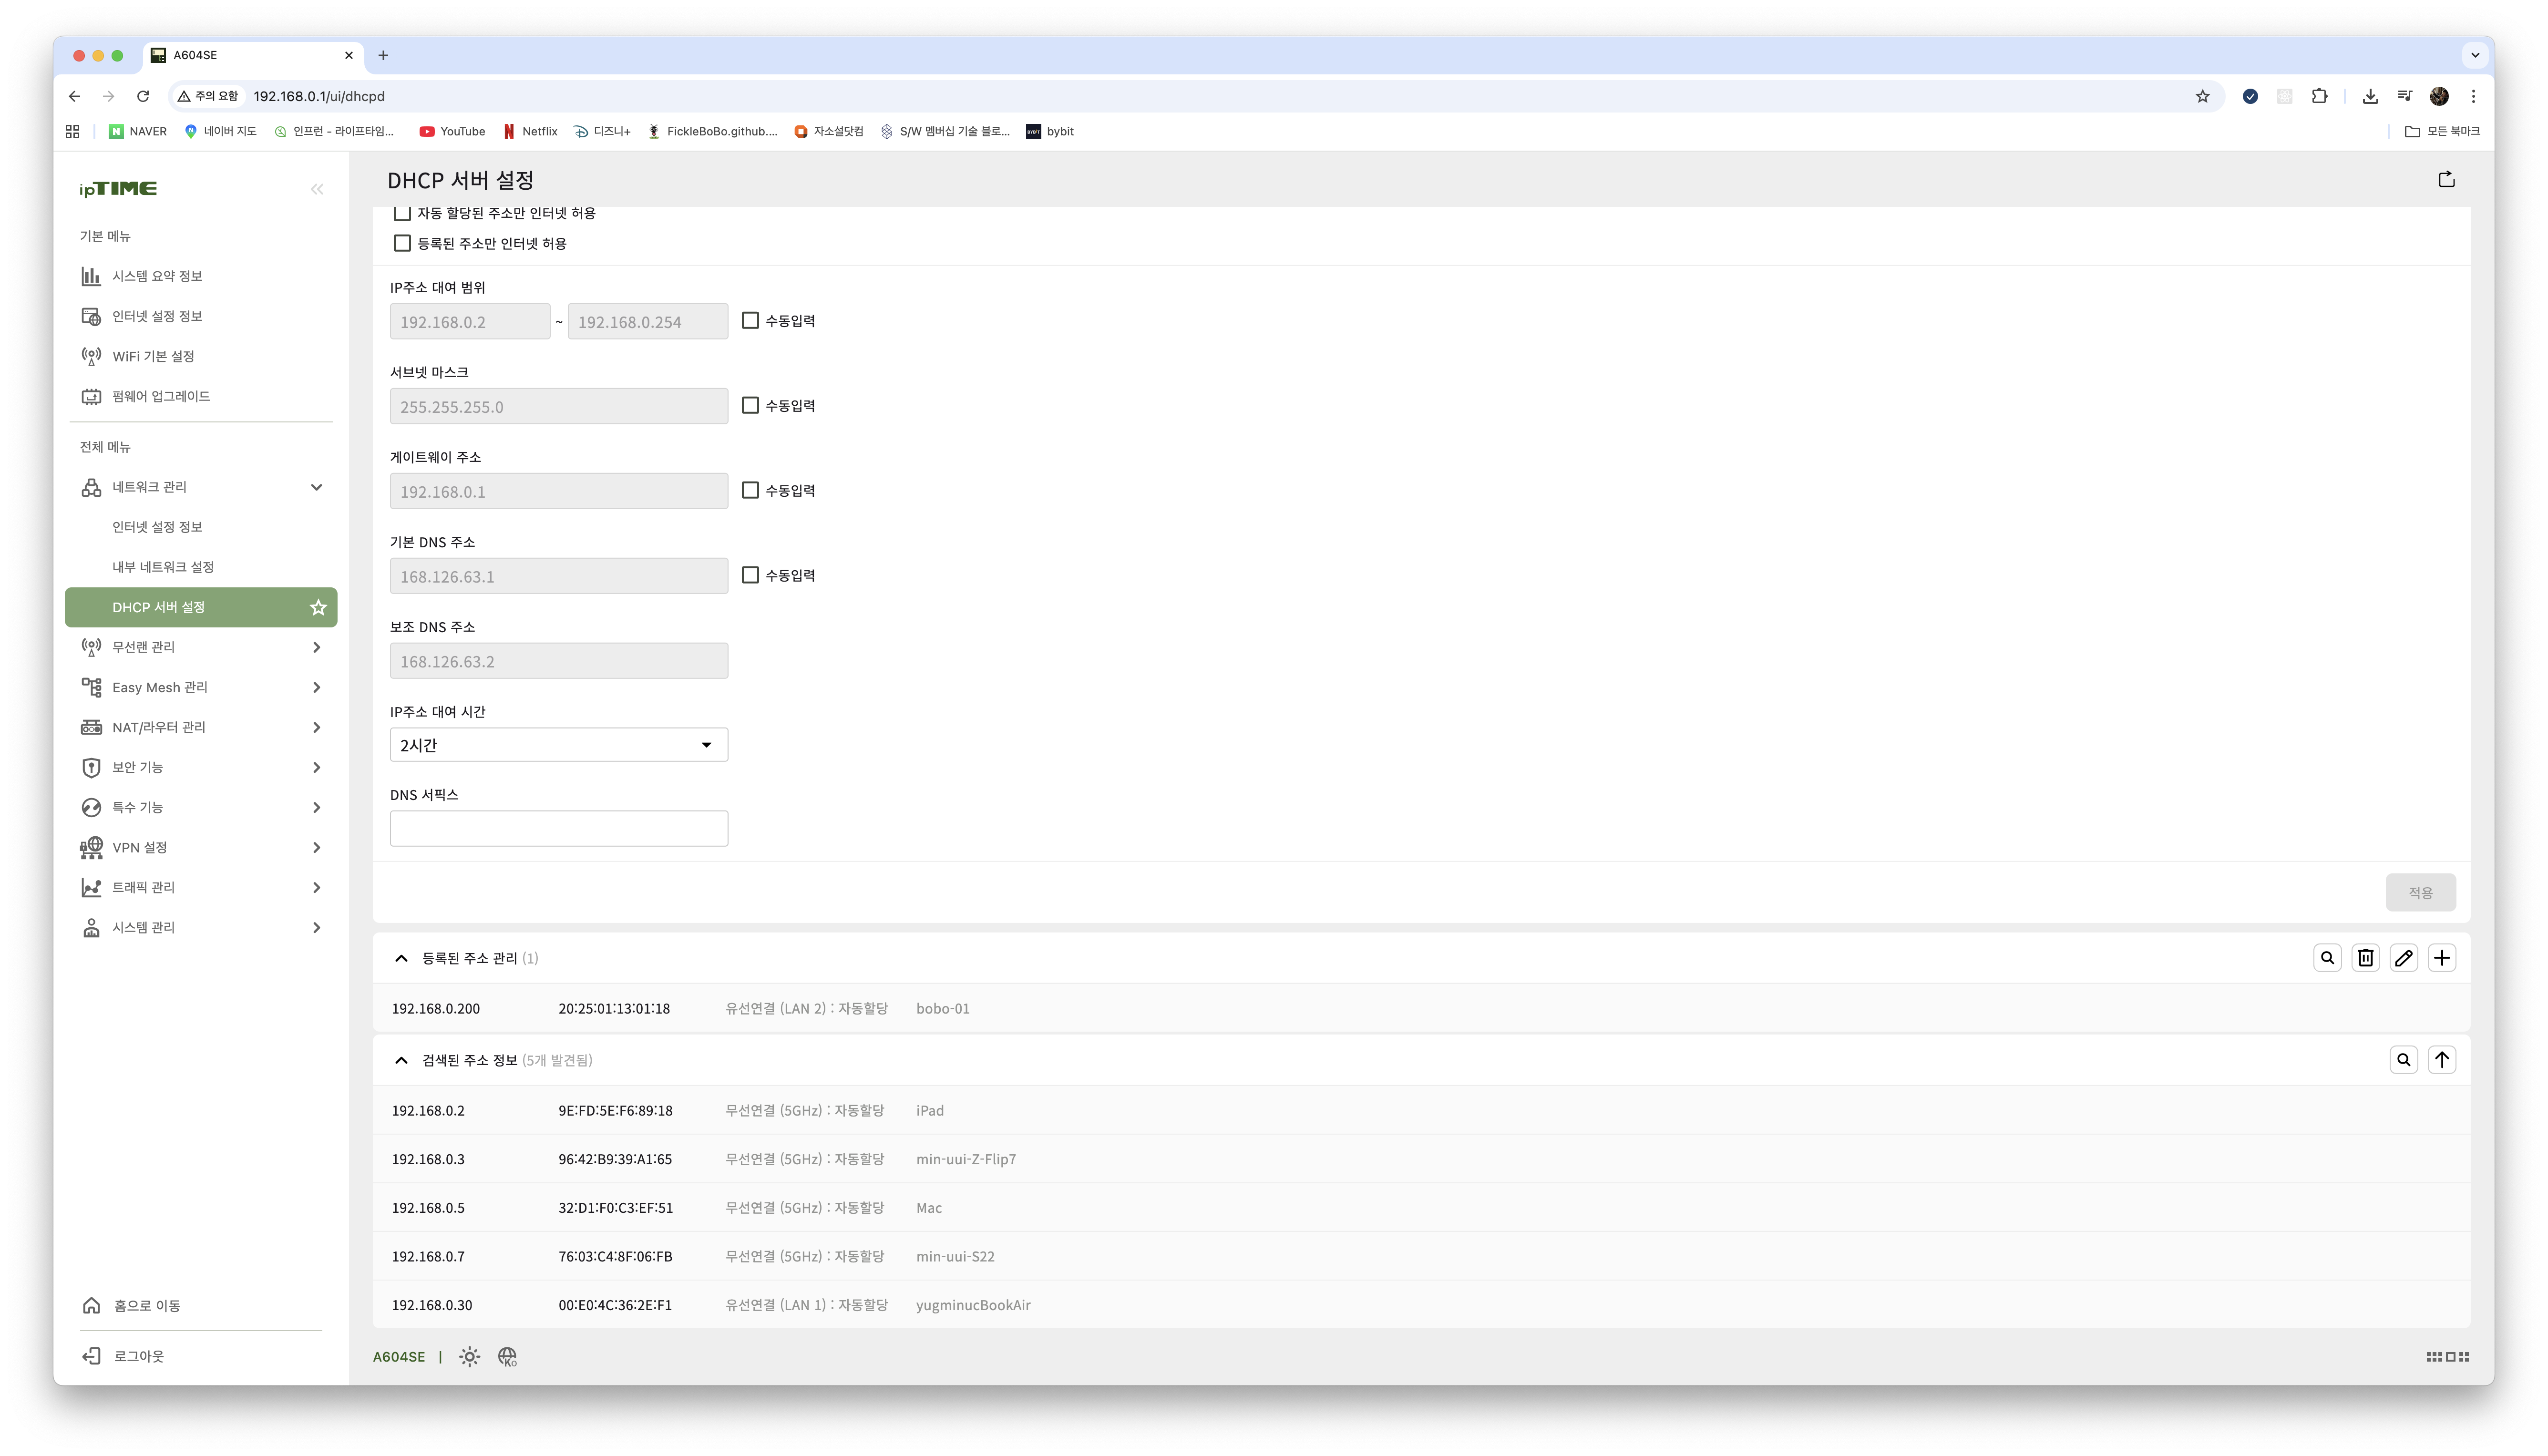Check 수동입력 next to 게이트웨이 주소

750,490
